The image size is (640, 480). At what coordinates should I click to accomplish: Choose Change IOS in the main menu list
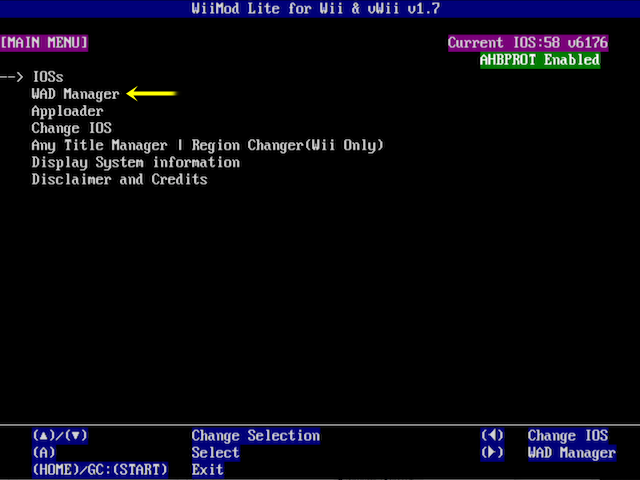point(71,128)
